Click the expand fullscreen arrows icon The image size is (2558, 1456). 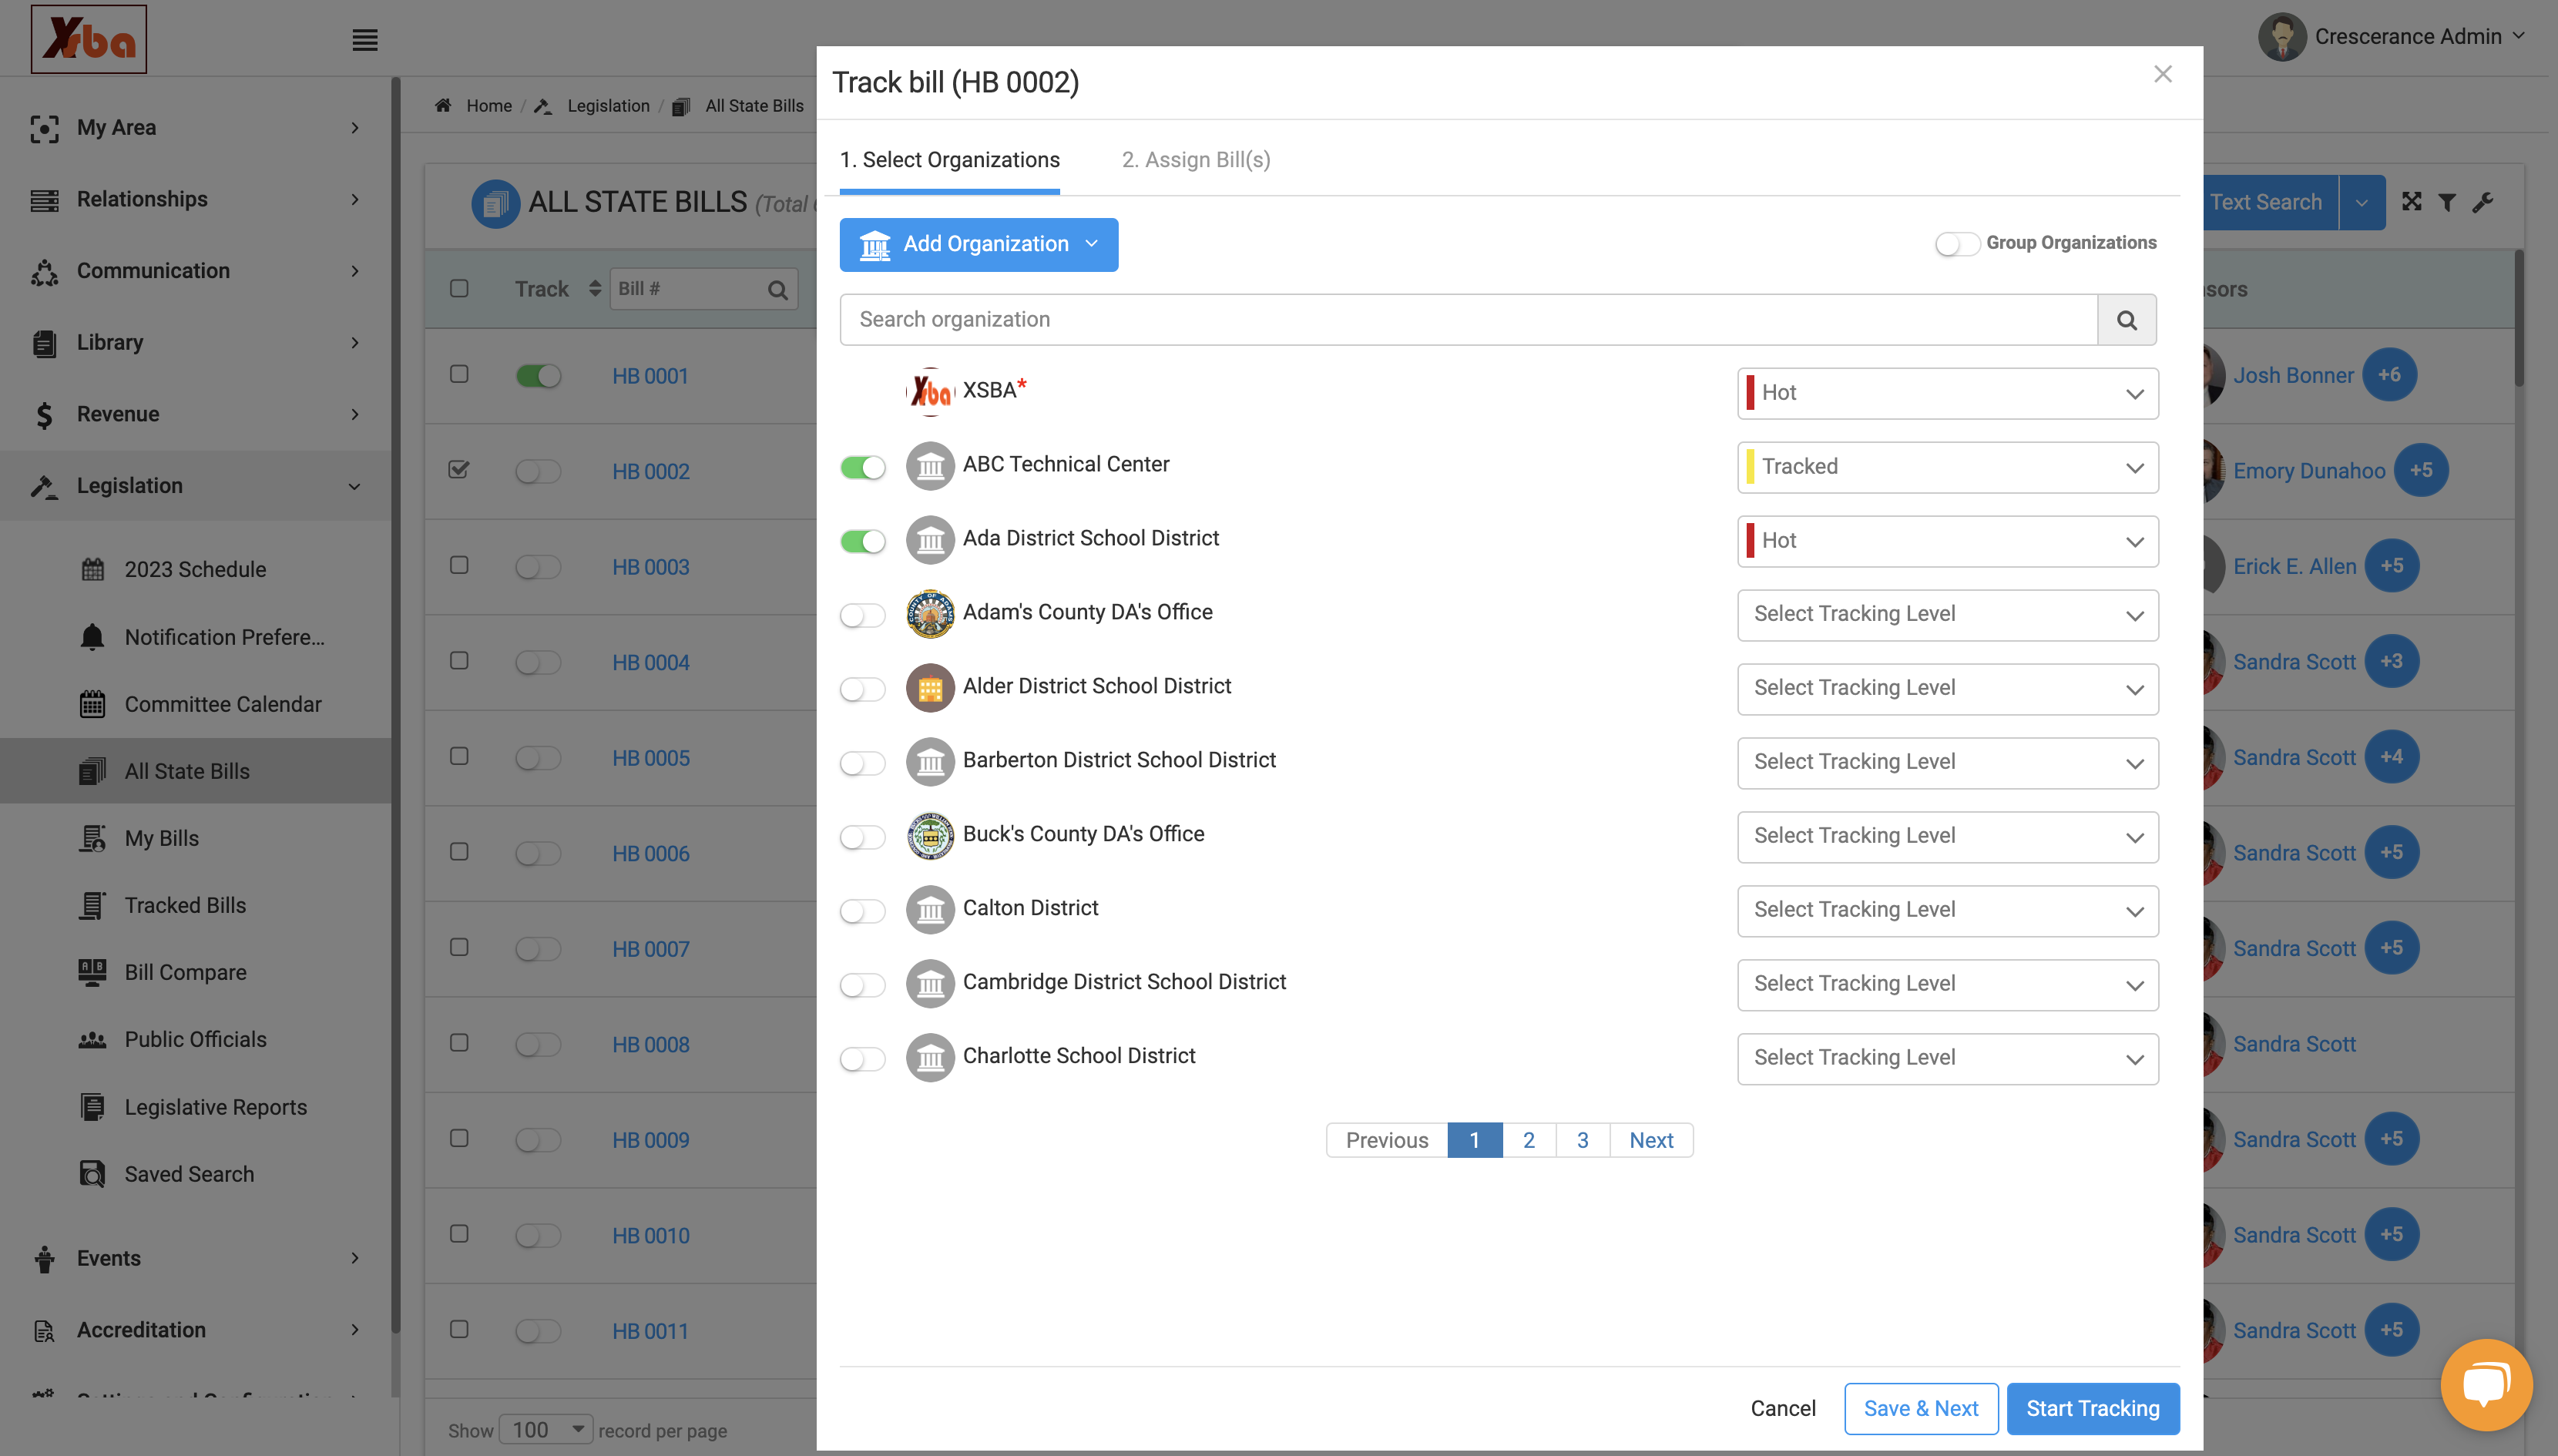pyautogui.click(x=2412, y=202)
